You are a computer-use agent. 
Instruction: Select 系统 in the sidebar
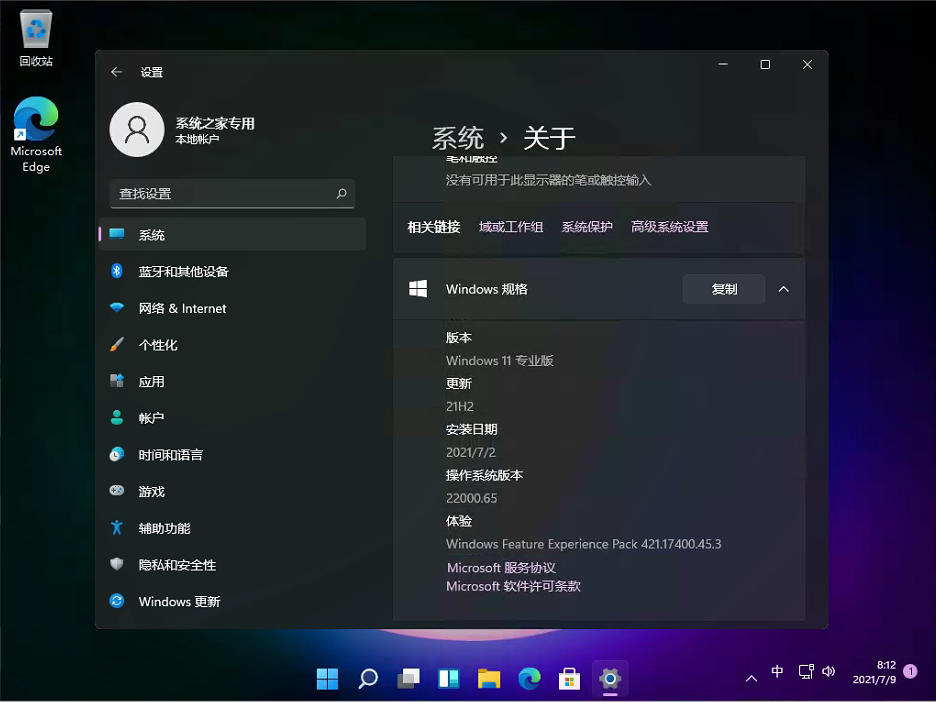pos(232,235)
